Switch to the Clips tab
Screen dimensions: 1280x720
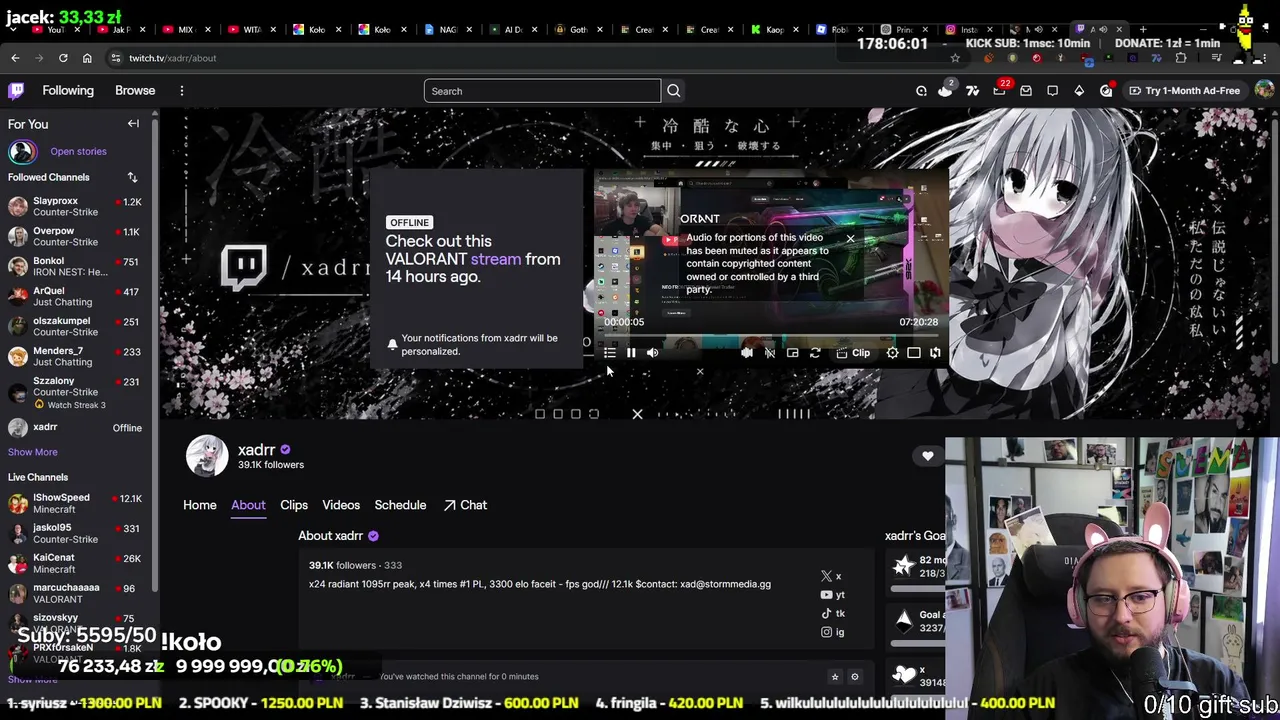pos(294,505)
